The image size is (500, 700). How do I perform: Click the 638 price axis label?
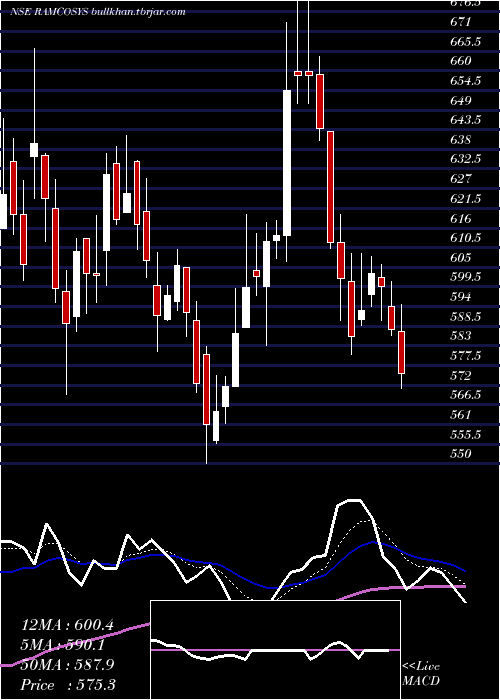461,140
